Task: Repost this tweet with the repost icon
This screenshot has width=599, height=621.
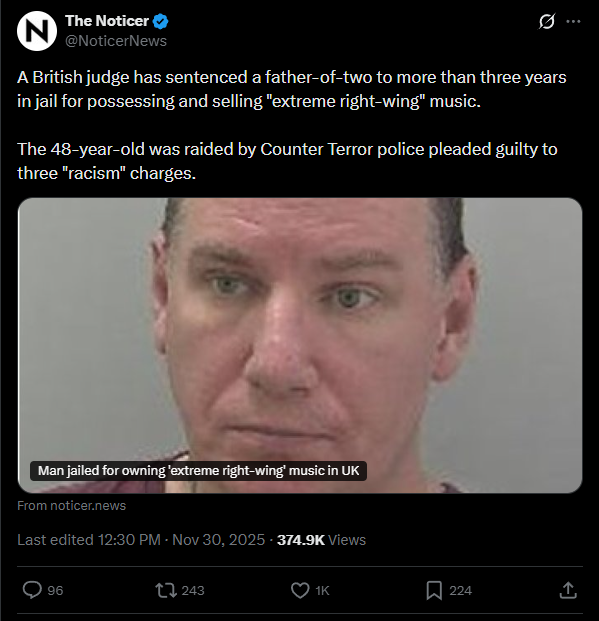Action: (x=166, y=590)
